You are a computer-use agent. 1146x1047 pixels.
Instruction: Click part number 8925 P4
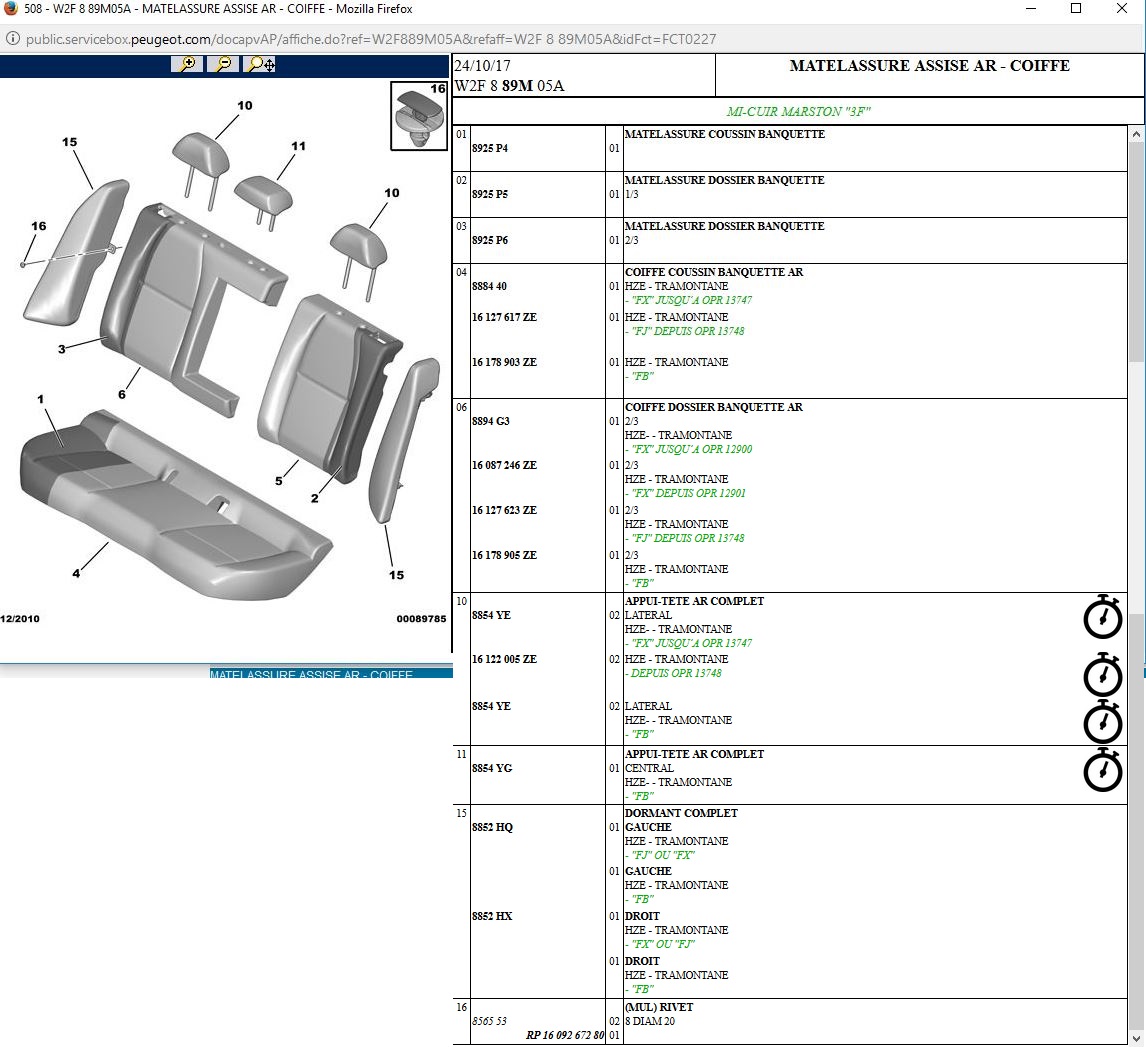(x=490, y=148)
